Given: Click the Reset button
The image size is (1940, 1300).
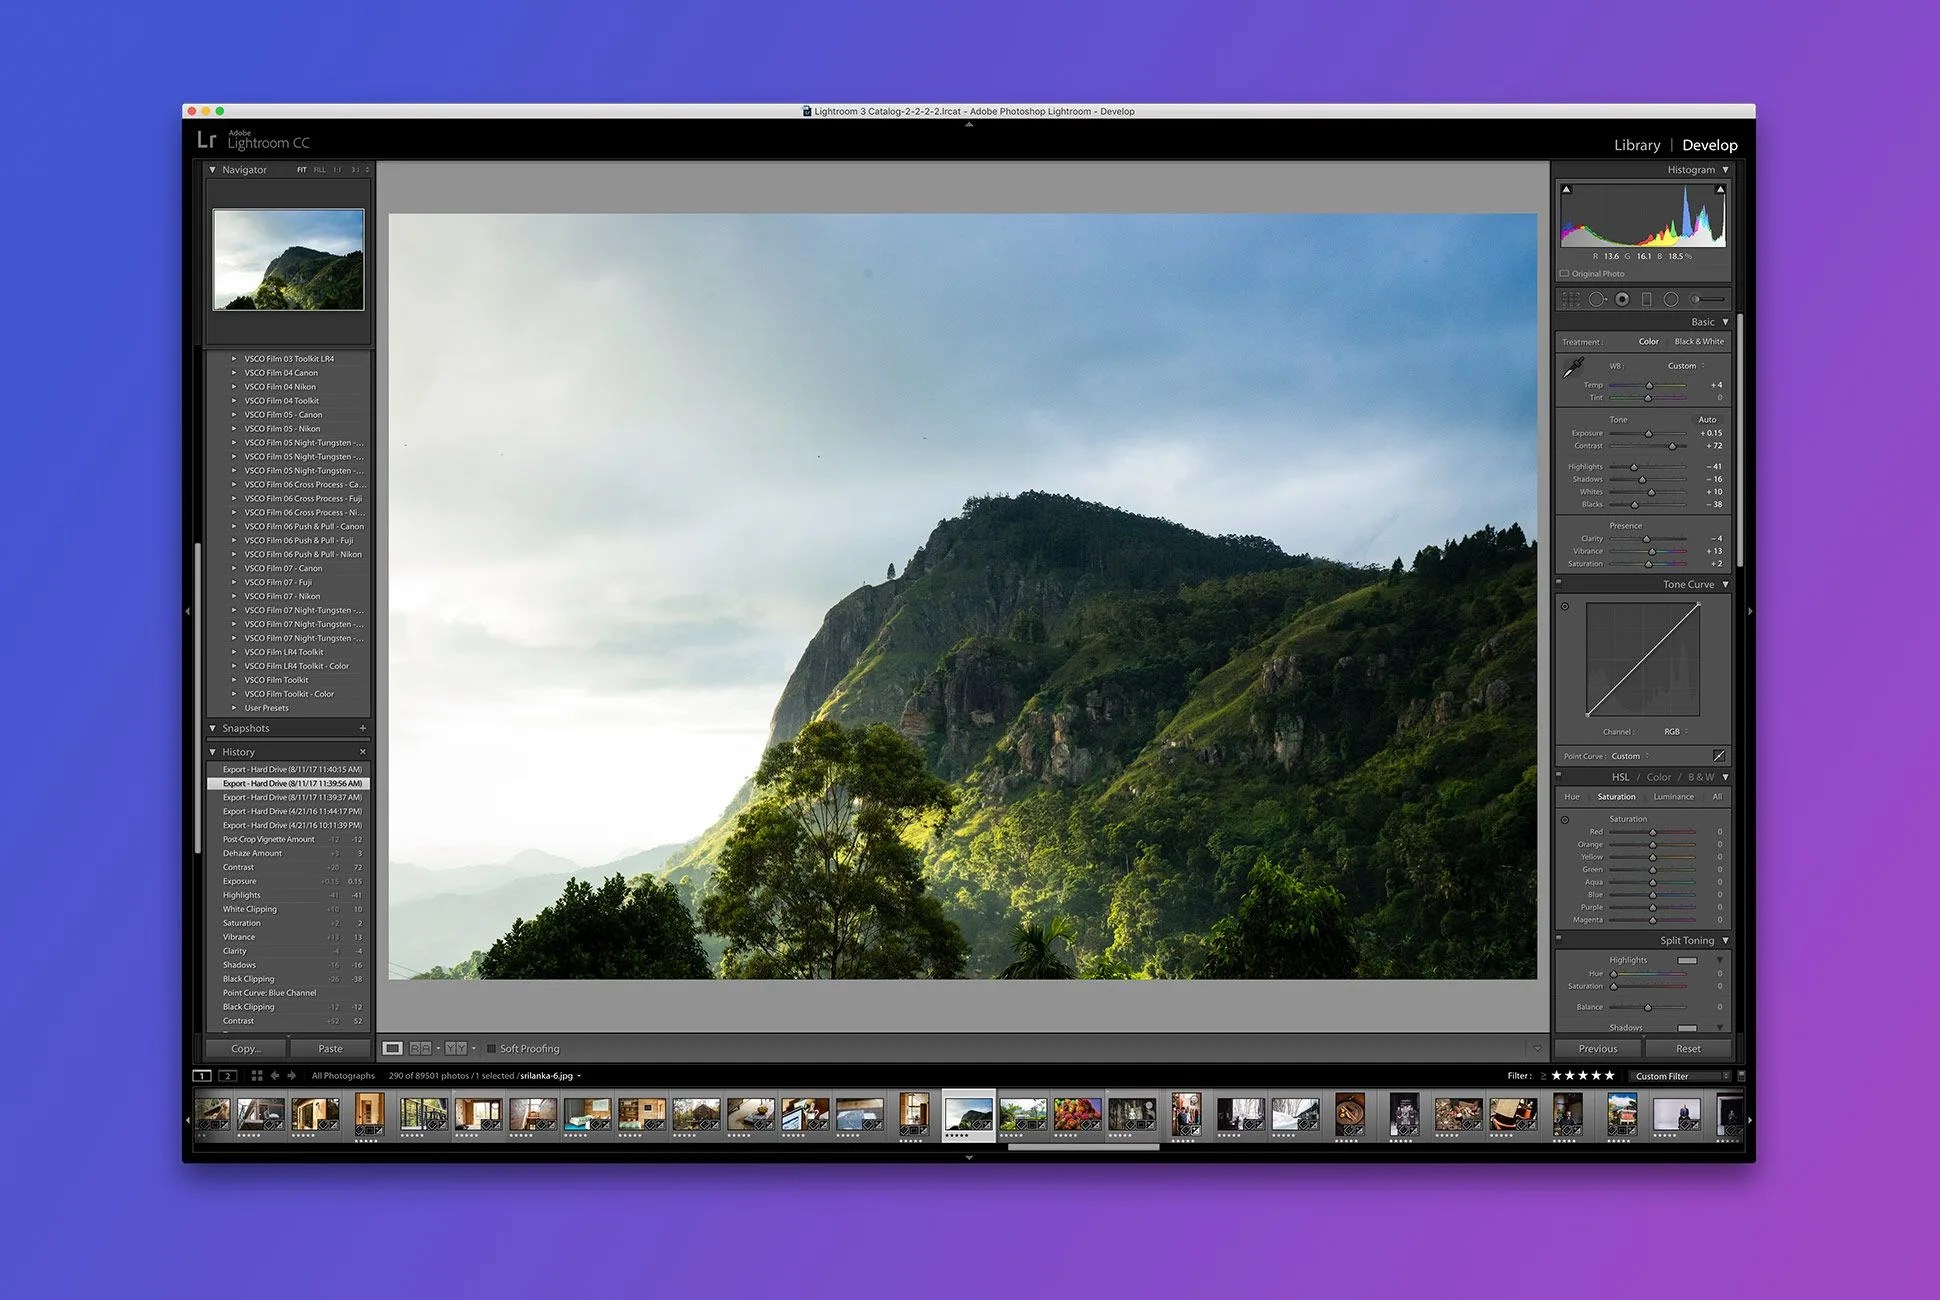Looking at the screenshot, I should (x=1688, y=1049).
